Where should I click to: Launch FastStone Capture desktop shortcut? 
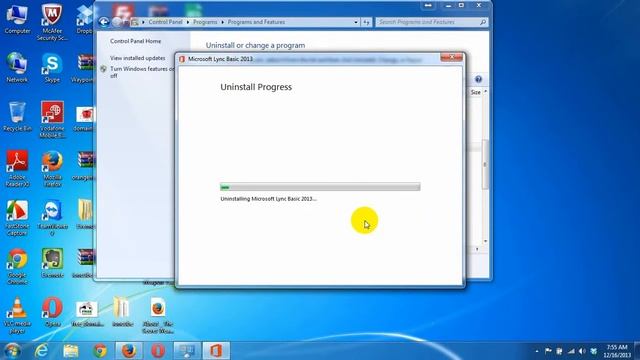(x=17, y=217)
